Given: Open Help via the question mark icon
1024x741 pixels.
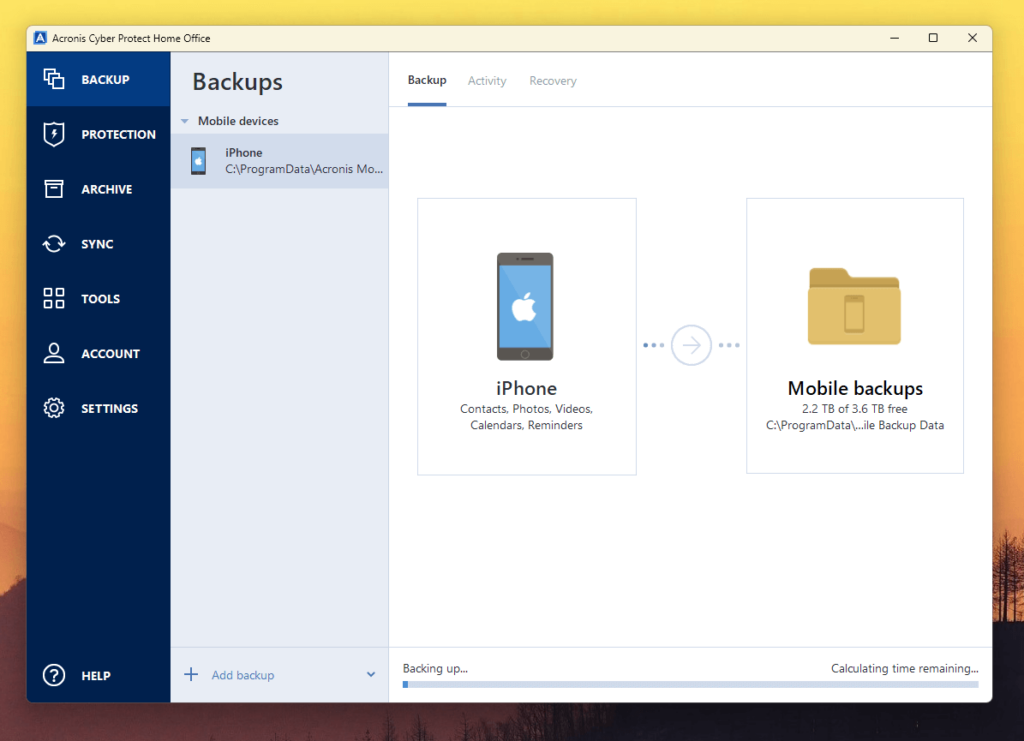Looking at the screenshot, I should click(54, 676).
